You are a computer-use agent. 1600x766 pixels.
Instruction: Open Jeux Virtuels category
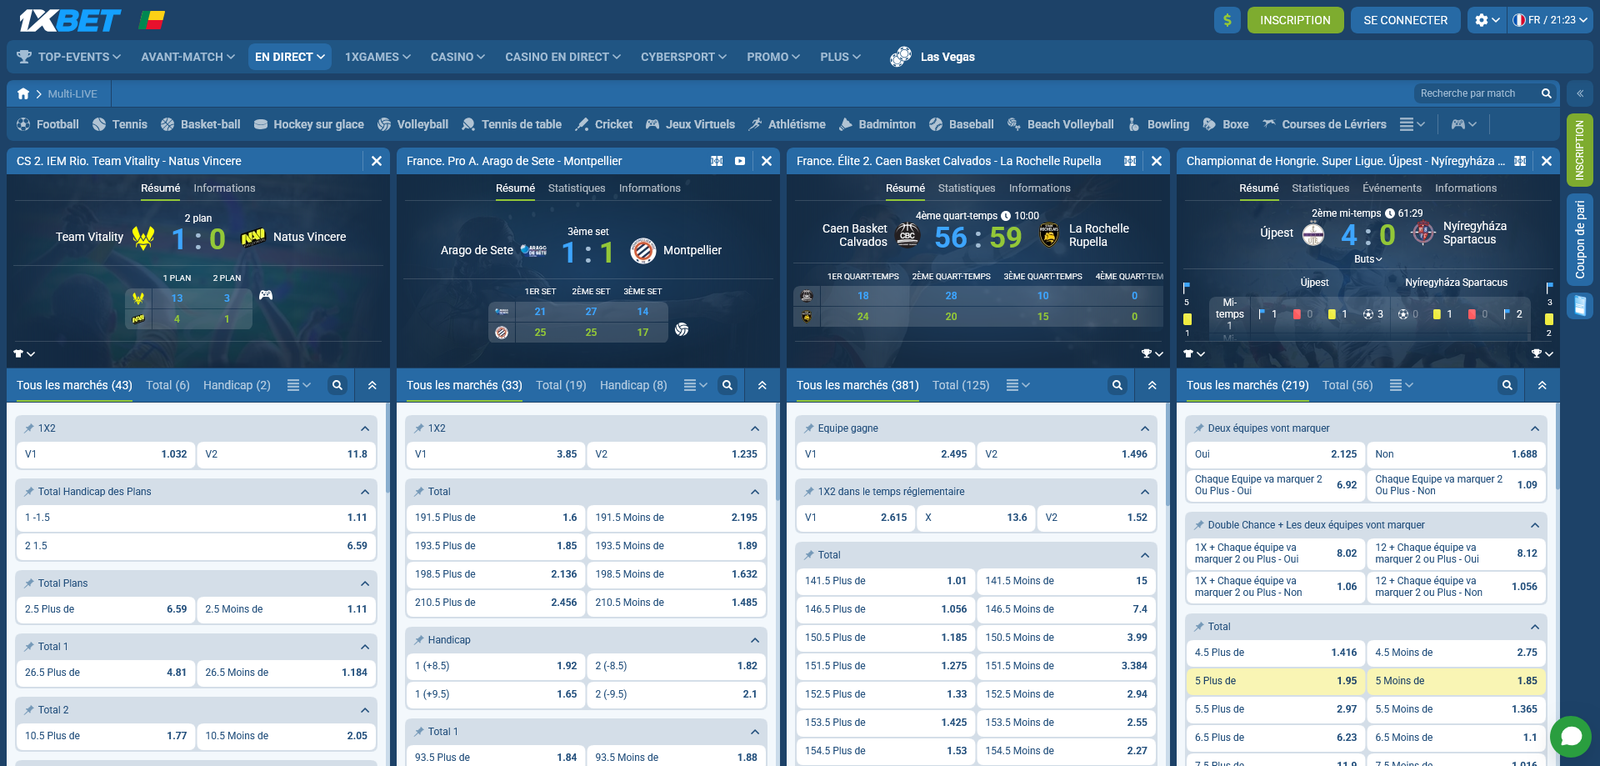(690, 124)
